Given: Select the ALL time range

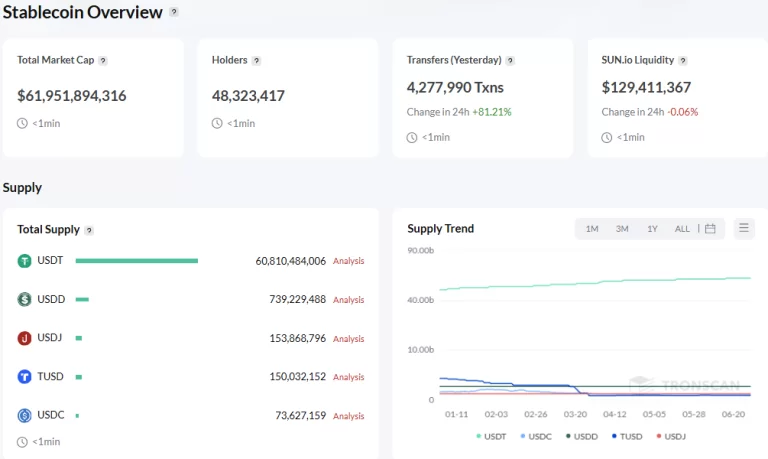Looking at the screenshot, I should click(682, 229).
